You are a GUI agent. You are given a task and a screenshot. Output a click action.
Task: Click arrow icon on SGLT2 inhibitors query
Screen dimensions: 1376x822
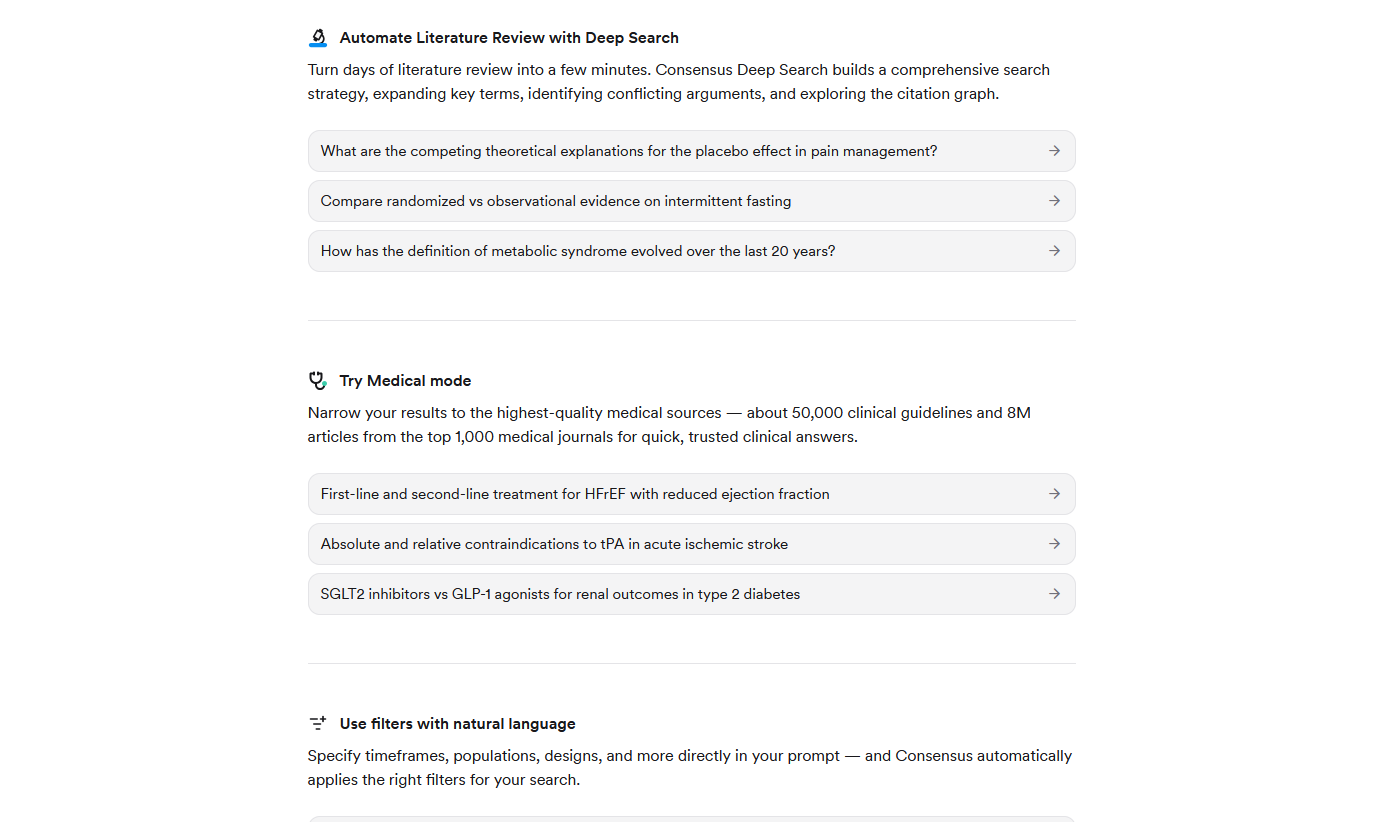point(1054,594)
